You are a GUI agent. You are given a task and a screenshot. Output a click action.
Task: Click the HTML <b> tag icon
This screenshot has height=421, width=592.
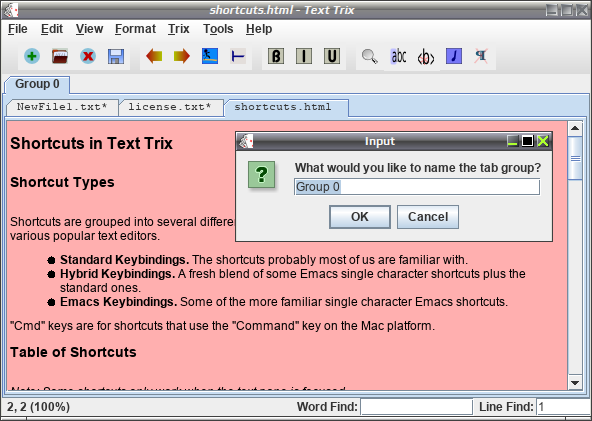426,57
